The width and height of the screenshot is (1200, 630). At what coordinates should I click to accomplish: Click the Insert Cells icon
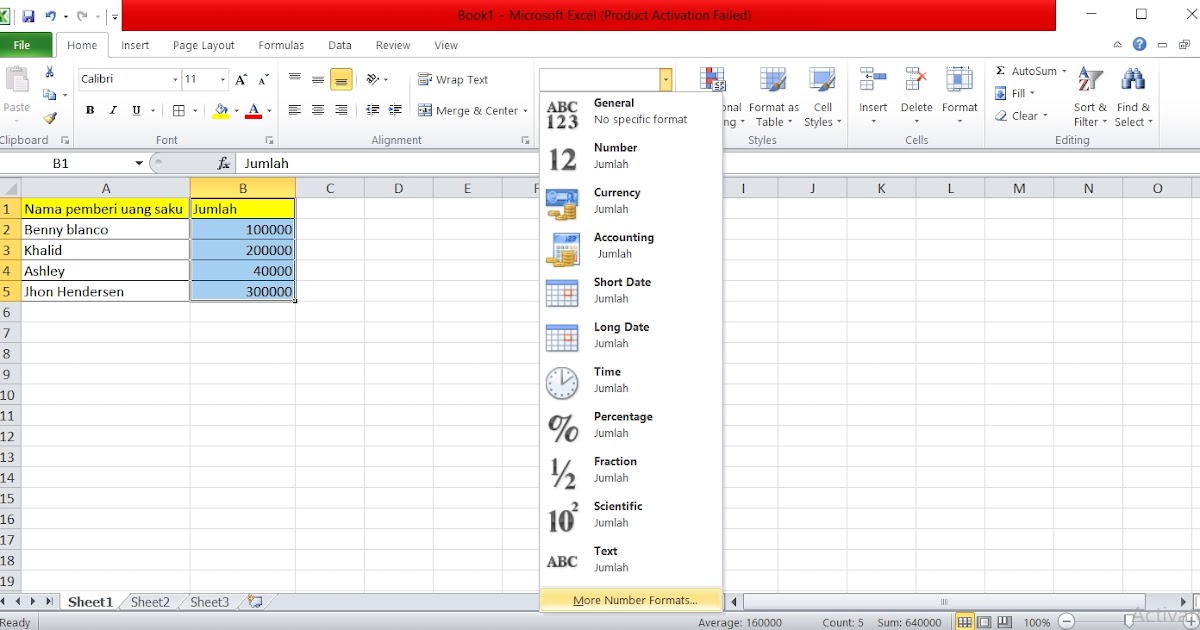coord(872,80)
